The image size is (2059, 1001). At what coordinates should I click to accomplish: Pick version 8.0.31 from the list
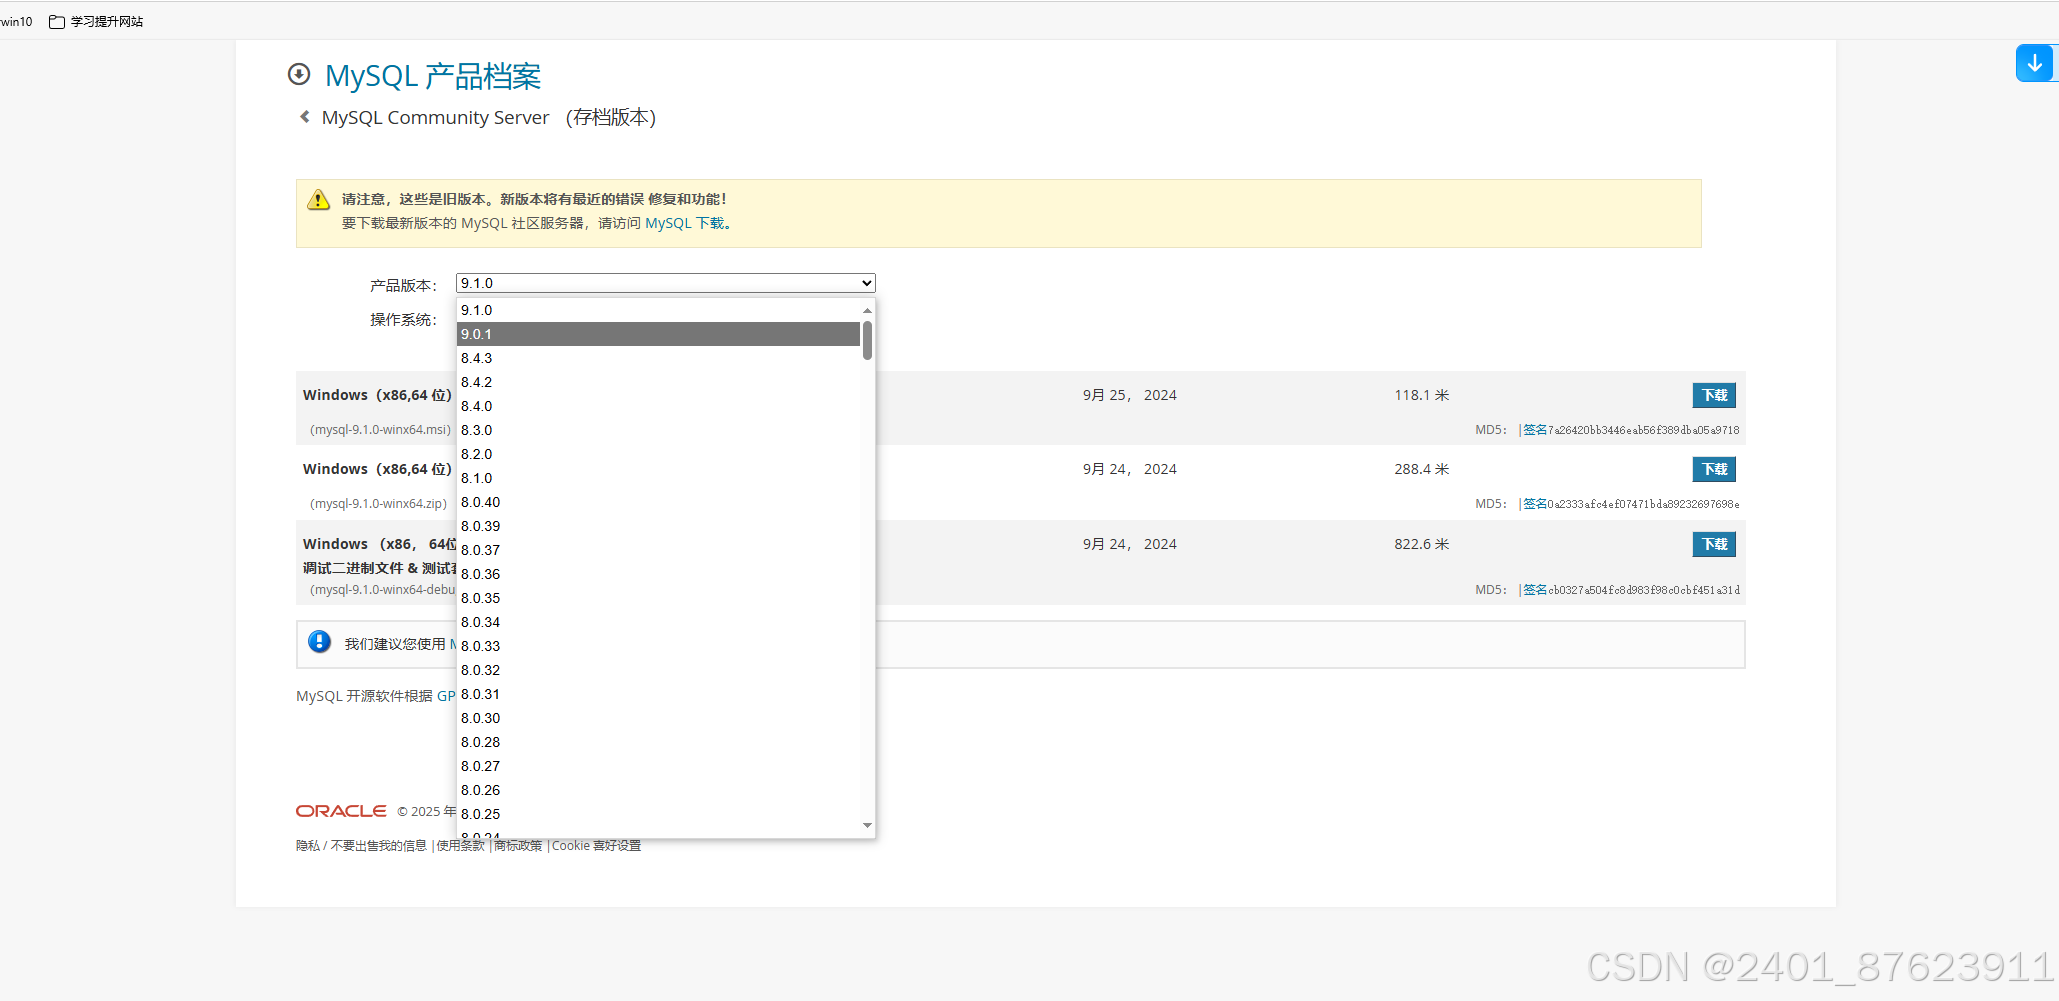click(659, 694)
